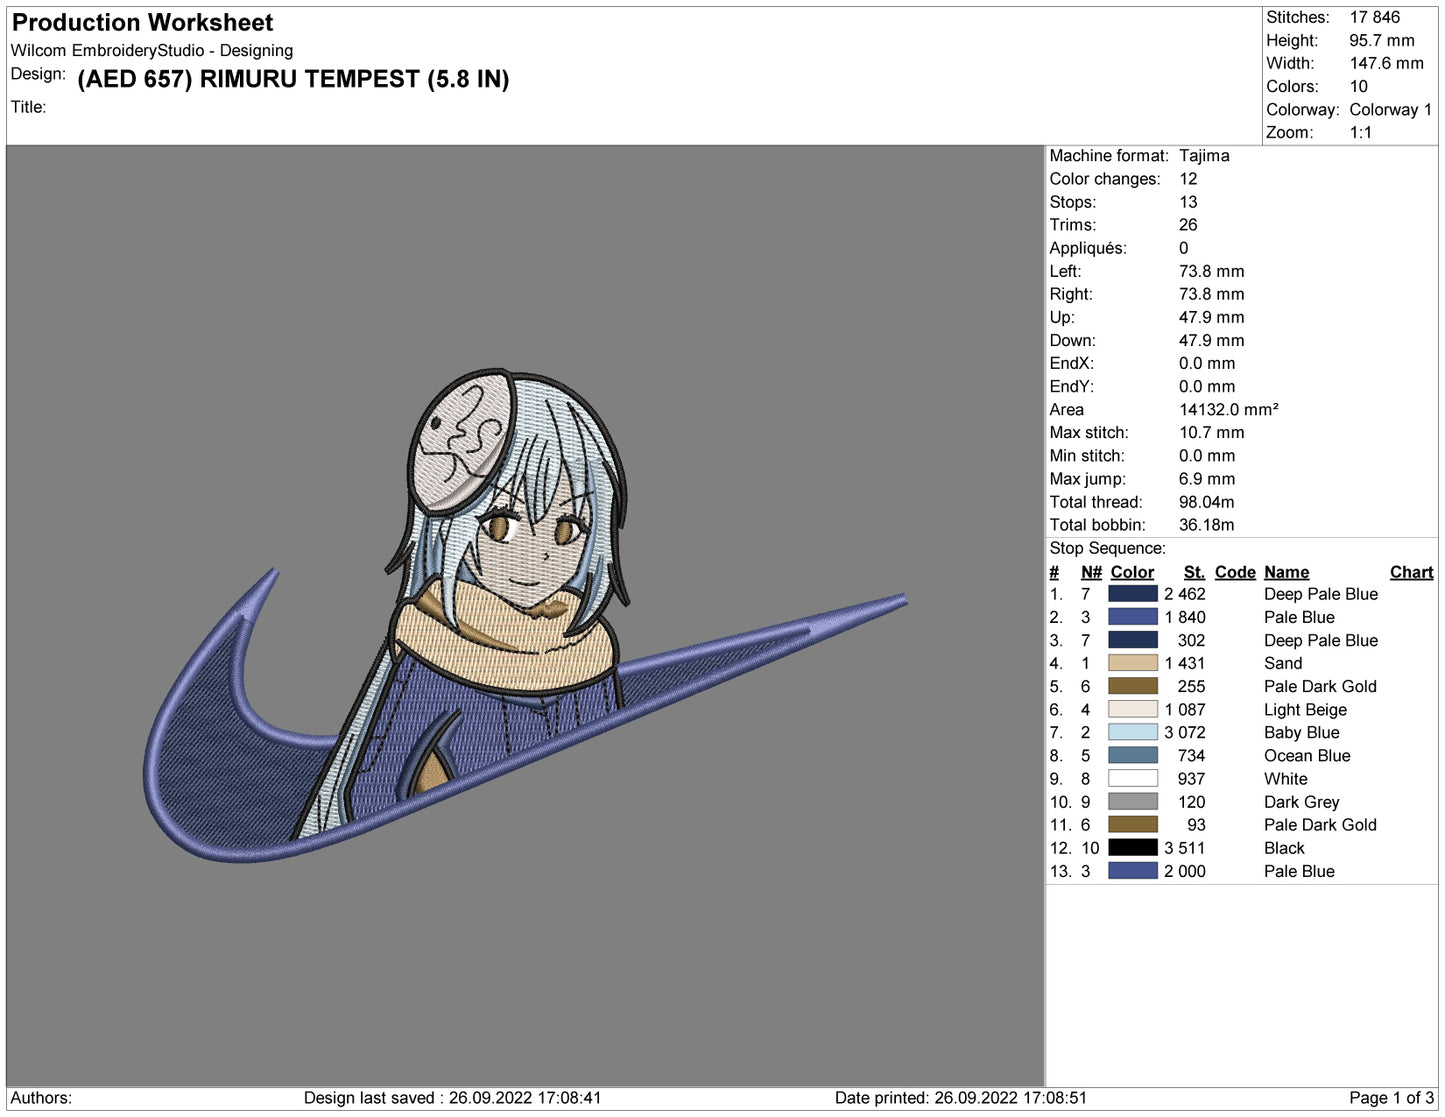The width and height of the screenshot is (1445, 1117).
Task: Click the 'St.' column header
Action: click(x=1194, y=572)
